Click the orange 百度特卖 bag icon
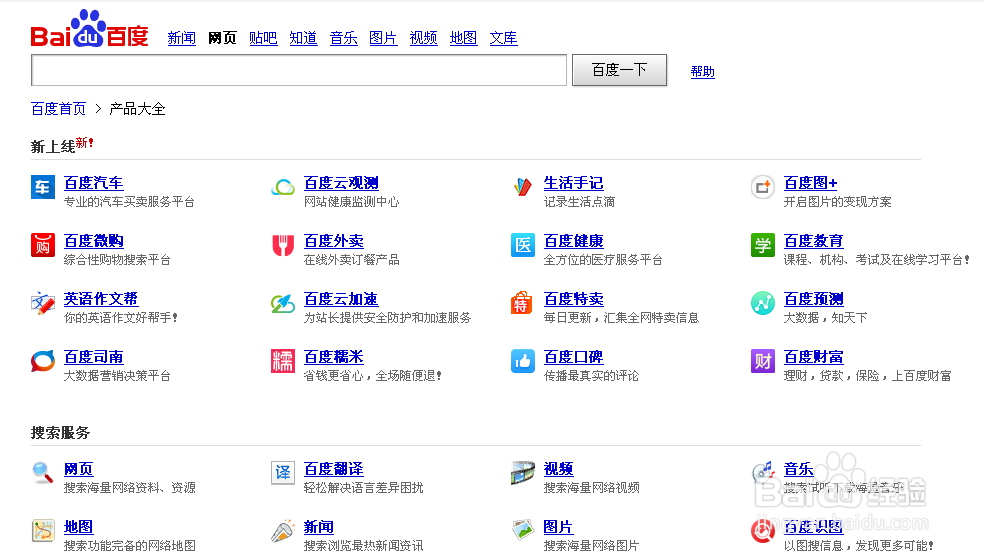Screen dimensions: 984x557 coord(522,303)
